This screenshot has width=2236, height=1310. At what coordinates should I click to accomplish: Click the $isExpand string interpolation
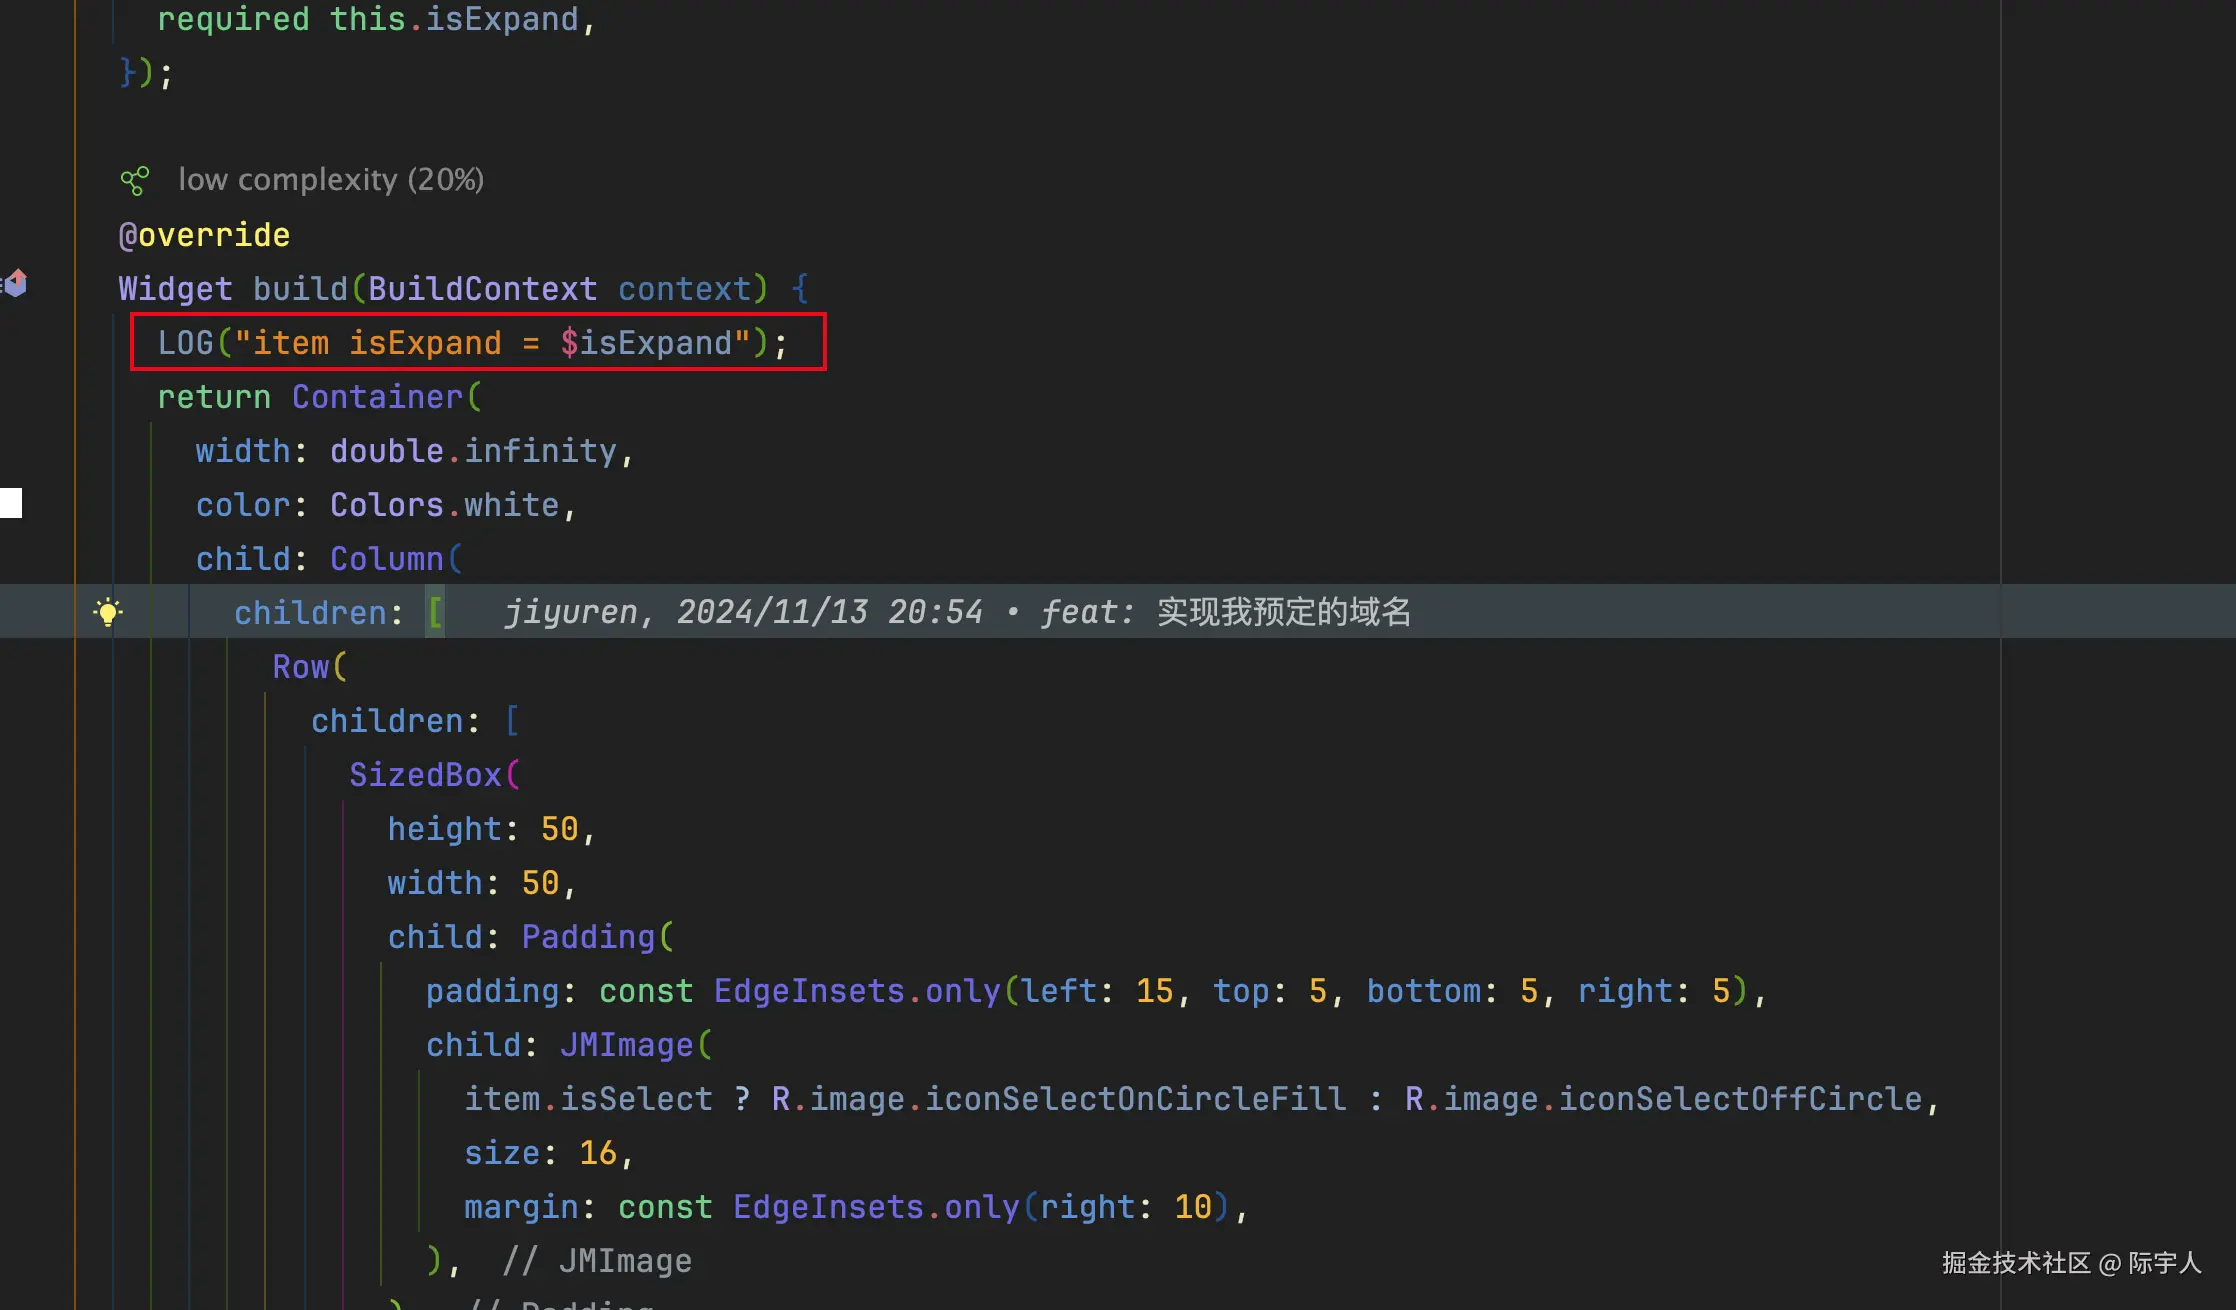pyautogui.click(x=645, y=343)
